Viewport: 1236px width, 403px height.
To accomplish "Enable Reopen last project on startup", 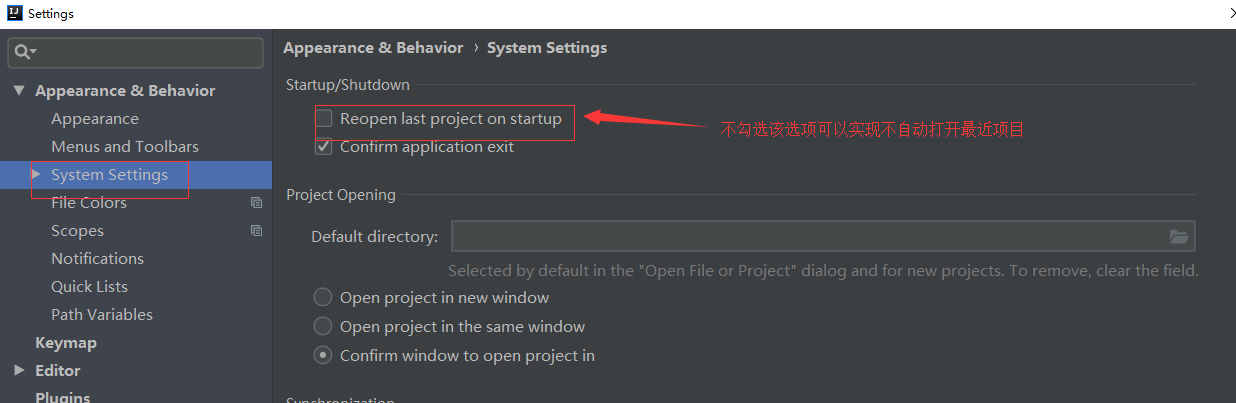I will click(x=324, y=119).
